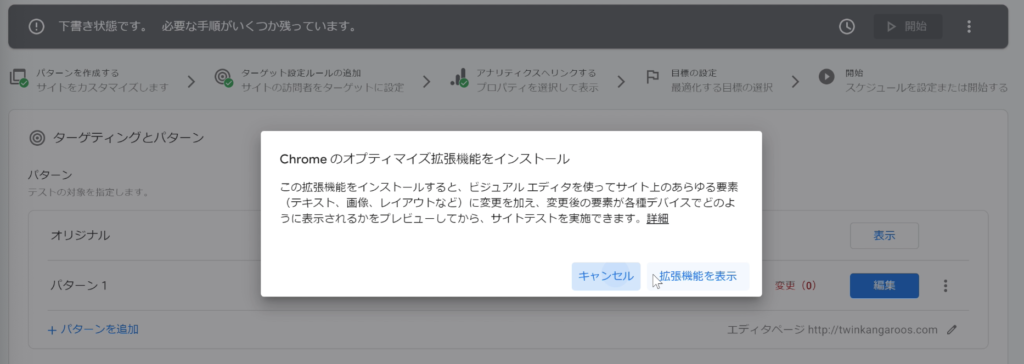This screenshot has height=364, width=1024.
Task: Click the 開始 button in the top bar
Action: tap(908, 27)
